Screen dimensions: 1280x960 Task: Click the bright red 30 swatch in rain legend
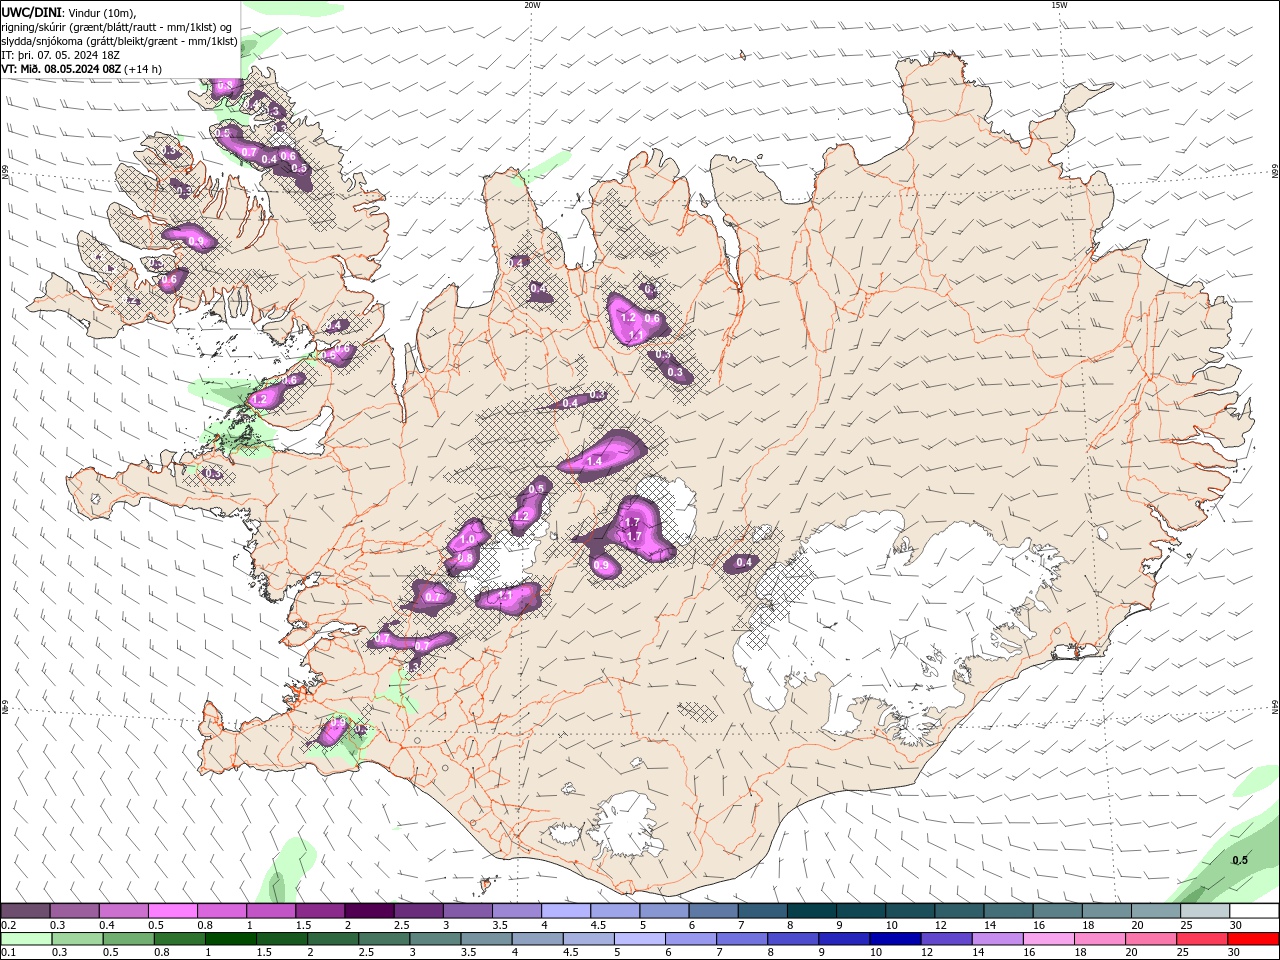pos(1253,939)
